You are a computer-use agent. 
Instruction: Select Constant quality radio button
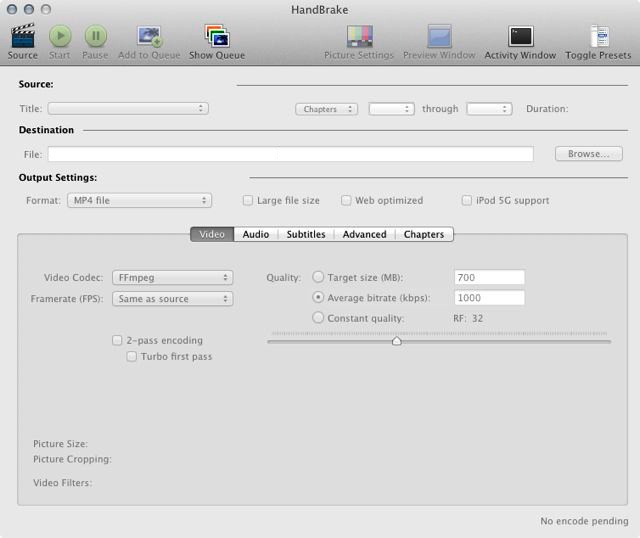coord(318,318)
